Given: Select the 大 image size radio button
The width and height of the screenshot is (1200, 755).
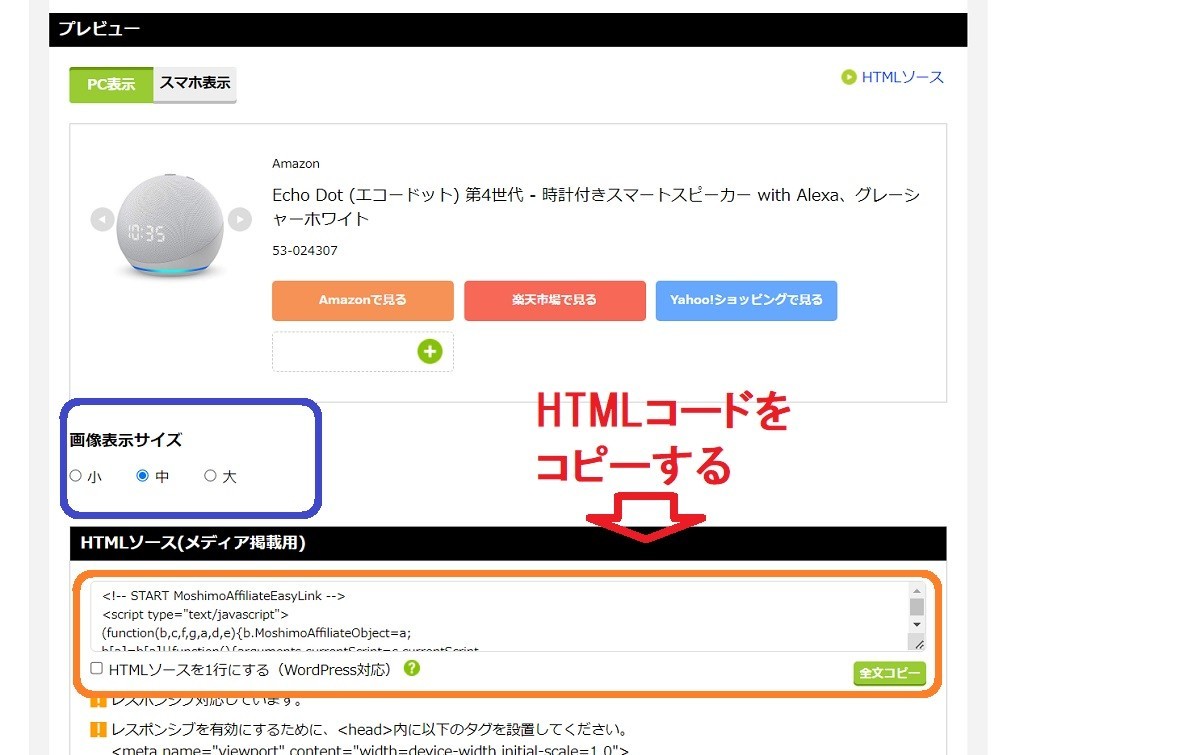Looking at the screenshot, I should click(210, 475).
